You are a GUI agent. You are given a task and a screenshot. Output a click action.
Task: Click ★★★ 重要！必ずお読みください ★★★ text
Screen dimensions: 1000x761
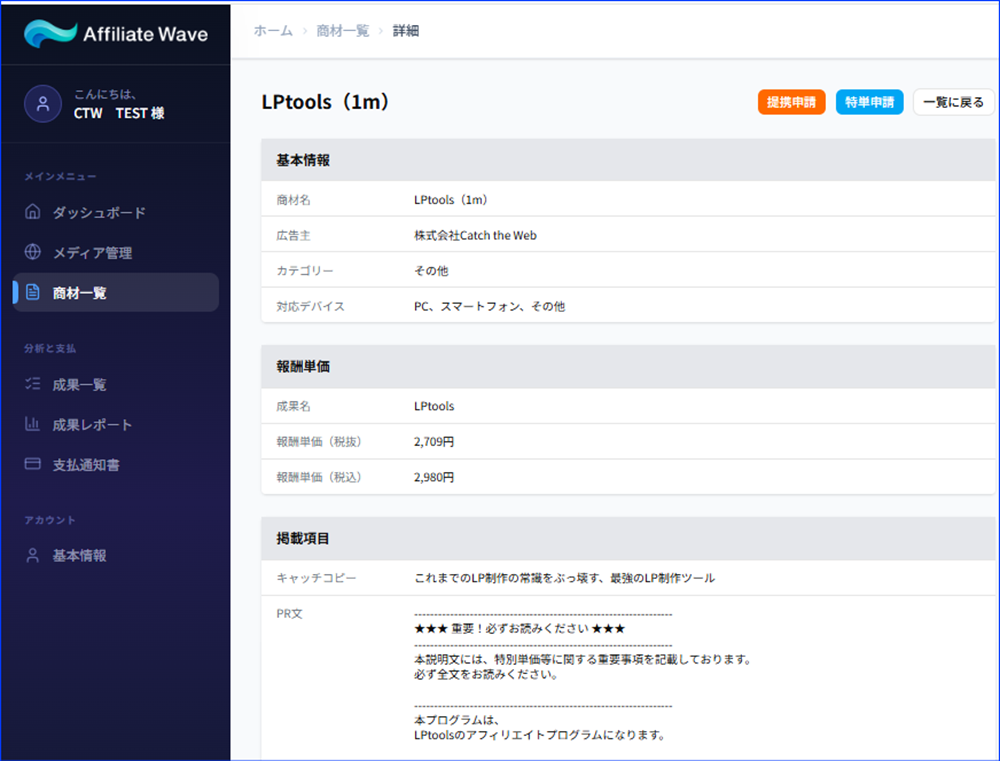click(x=519, y=628)
